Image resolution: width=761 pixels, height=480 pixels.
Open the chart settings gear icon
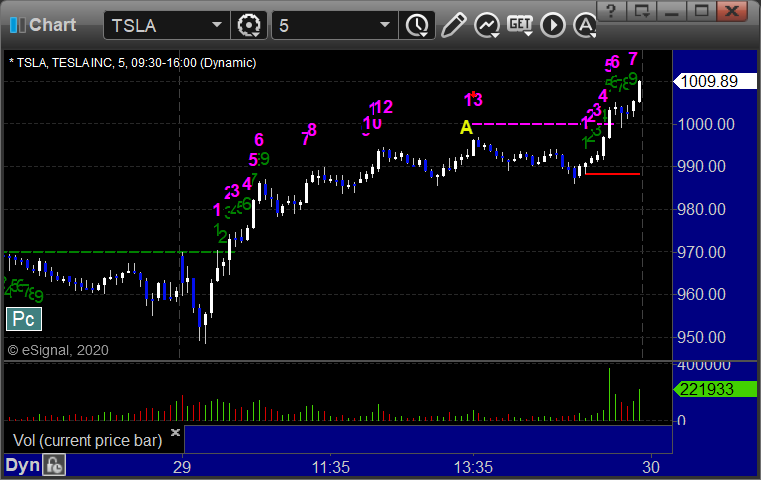(248, 25)
